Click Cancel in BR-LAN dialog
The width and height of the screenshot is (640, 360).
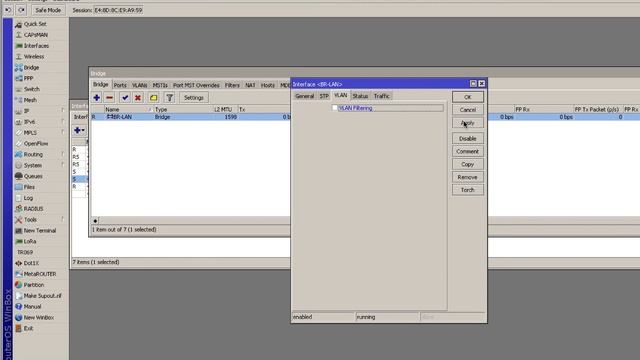coord(468,110)
